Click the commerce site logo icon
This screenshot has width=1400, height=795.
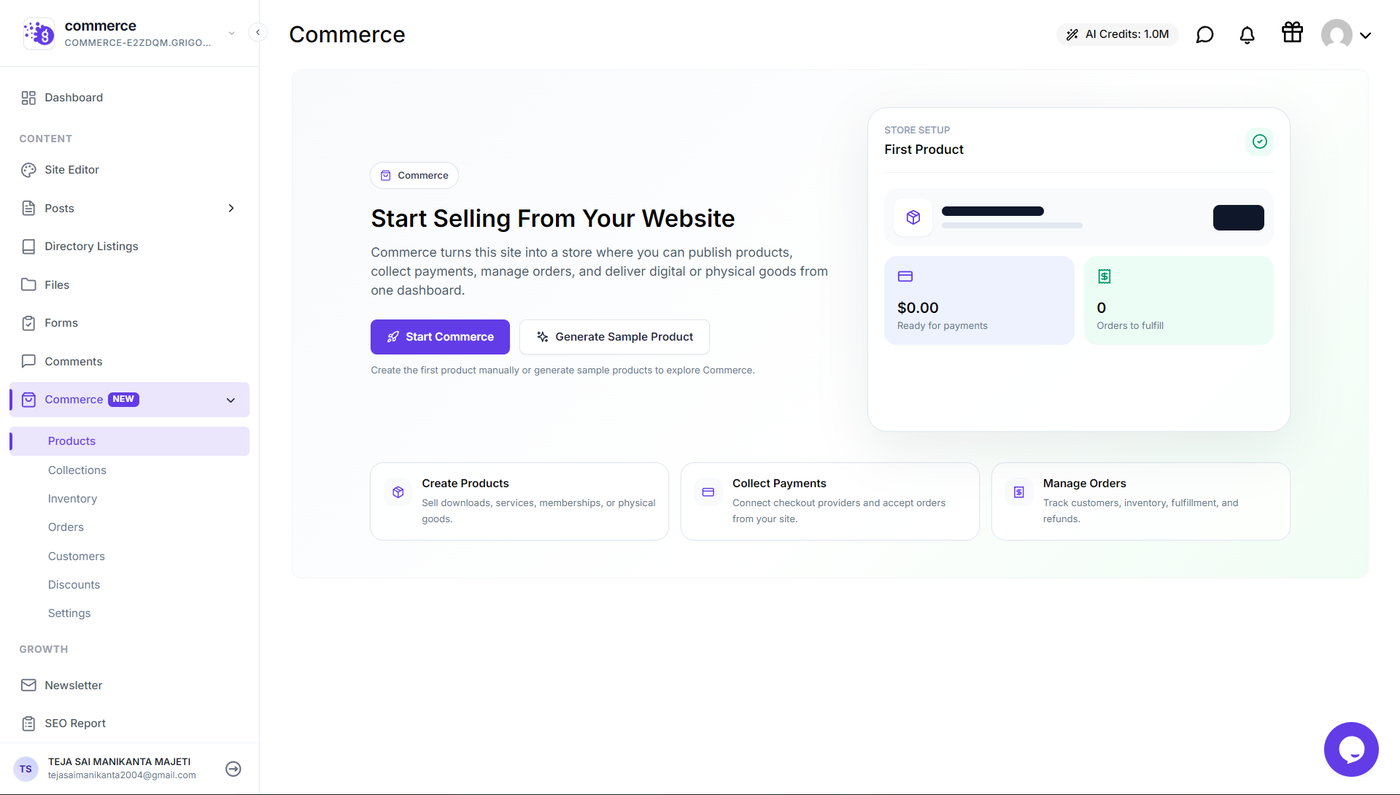(39, 33)
